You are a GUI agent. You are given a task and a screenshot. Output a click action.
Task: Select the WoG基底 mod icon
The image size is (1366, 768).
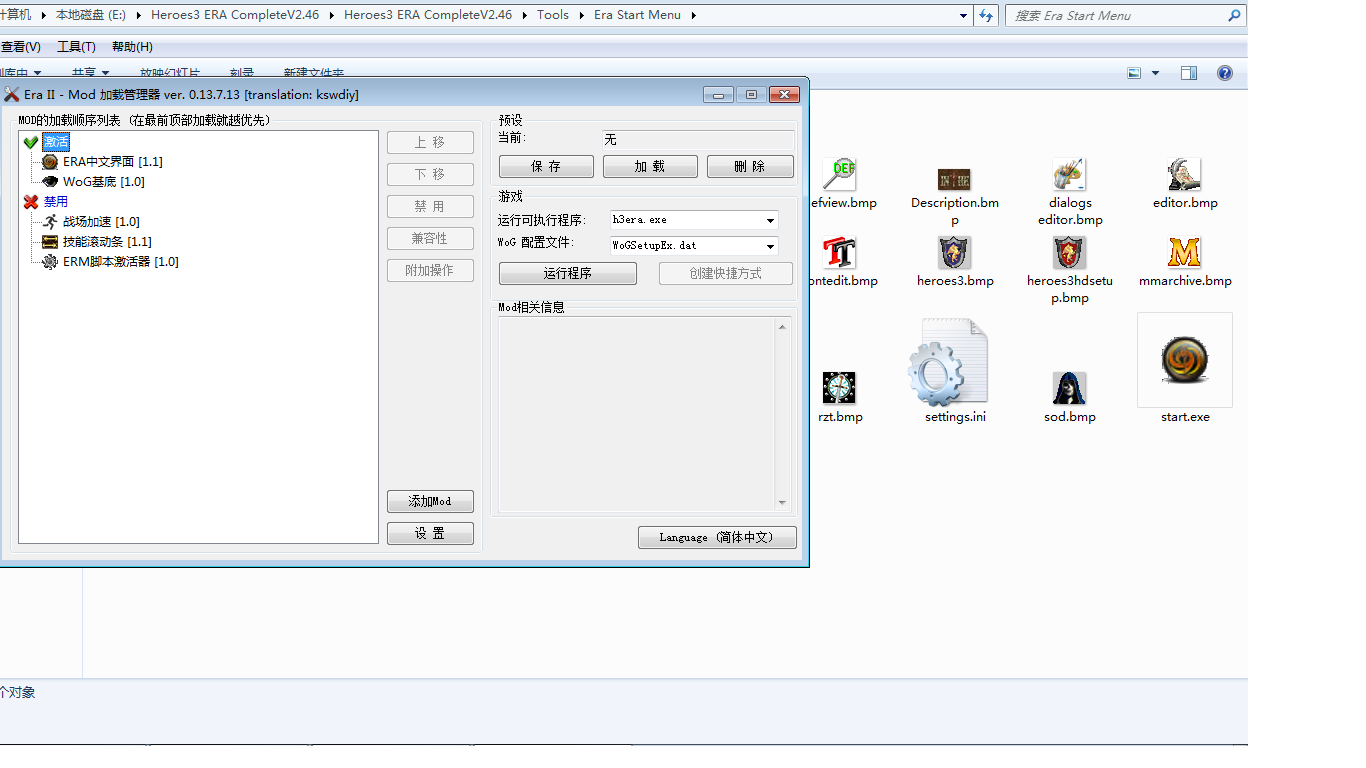(x=50, y=182)
